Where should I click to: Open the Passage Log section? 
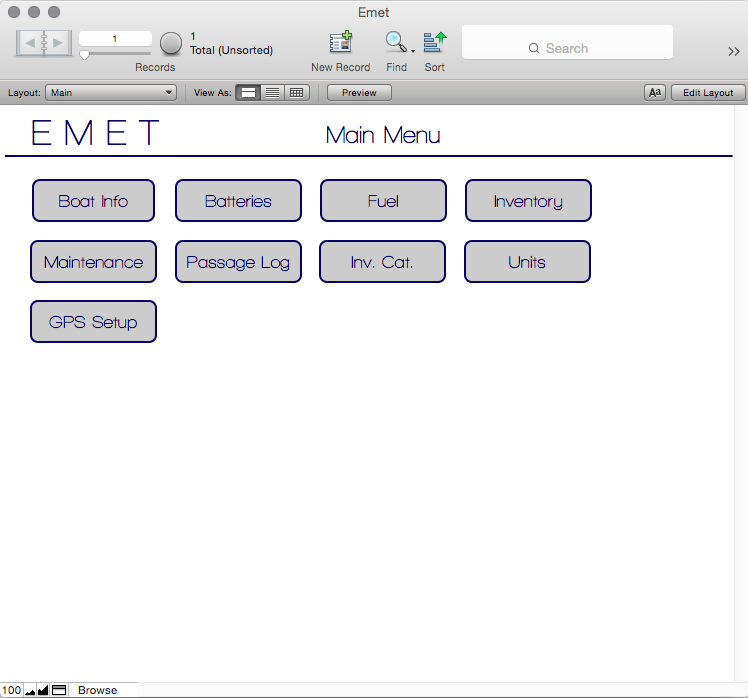[x=239, y=262]
